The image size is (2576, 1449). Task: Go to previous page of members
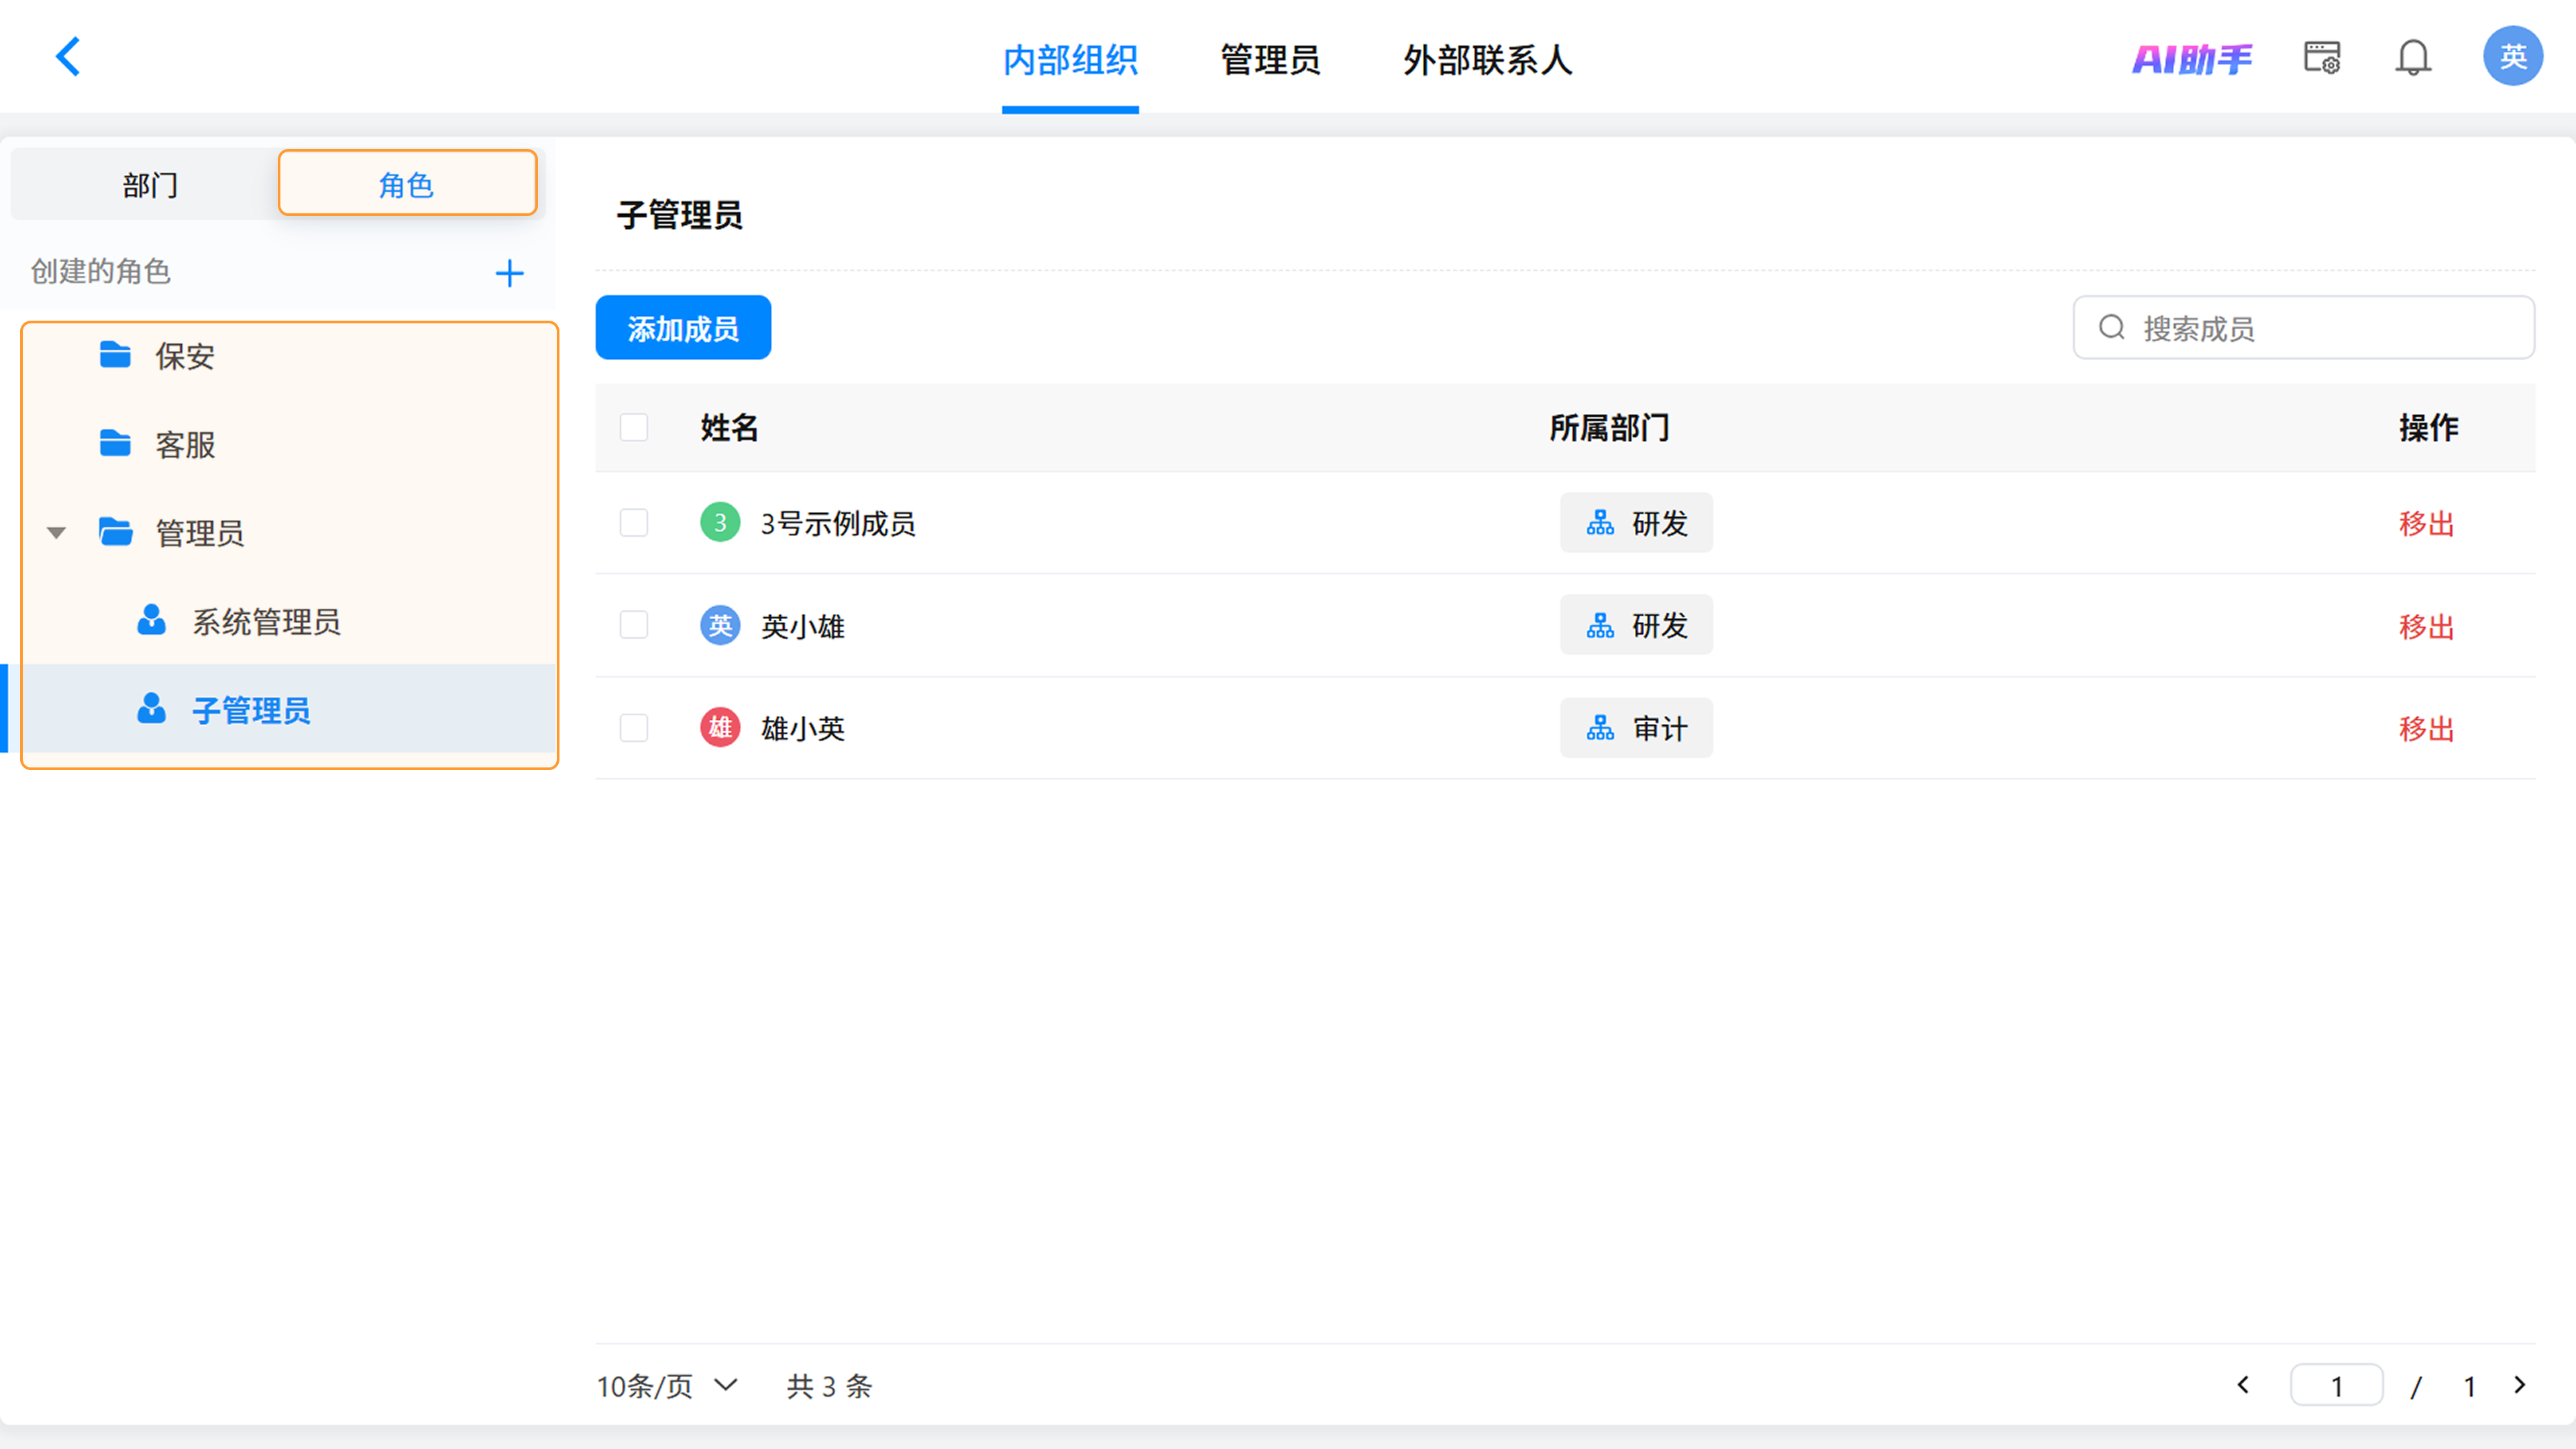tap(2243, 1385)
